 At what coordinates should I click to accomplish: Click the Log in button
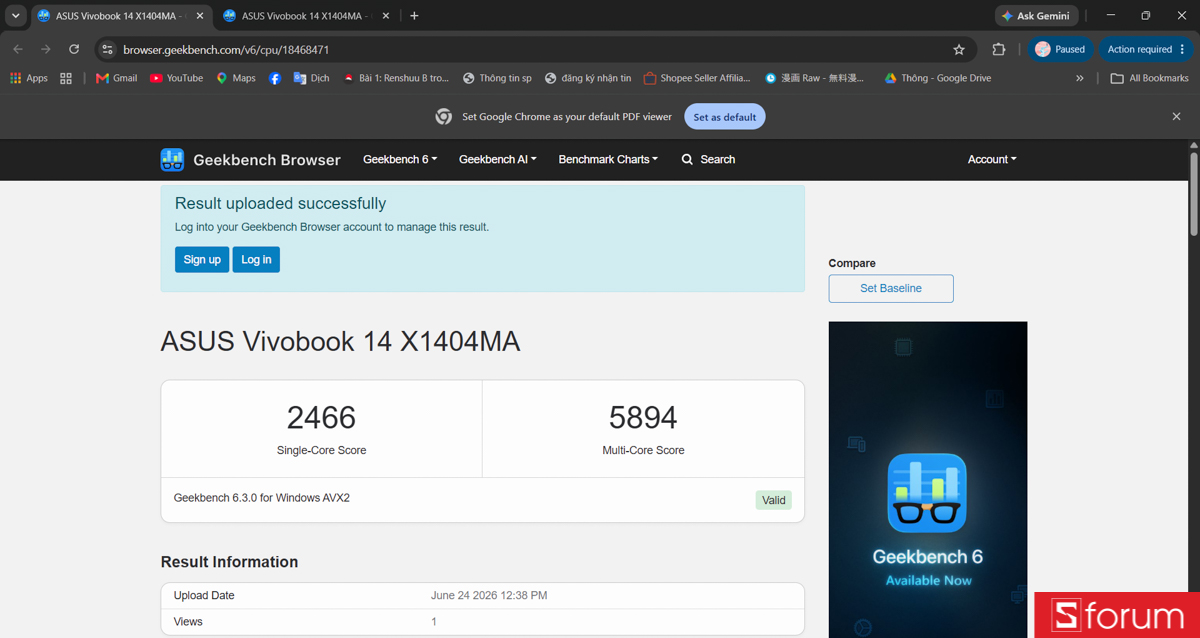tap(256, 260)
